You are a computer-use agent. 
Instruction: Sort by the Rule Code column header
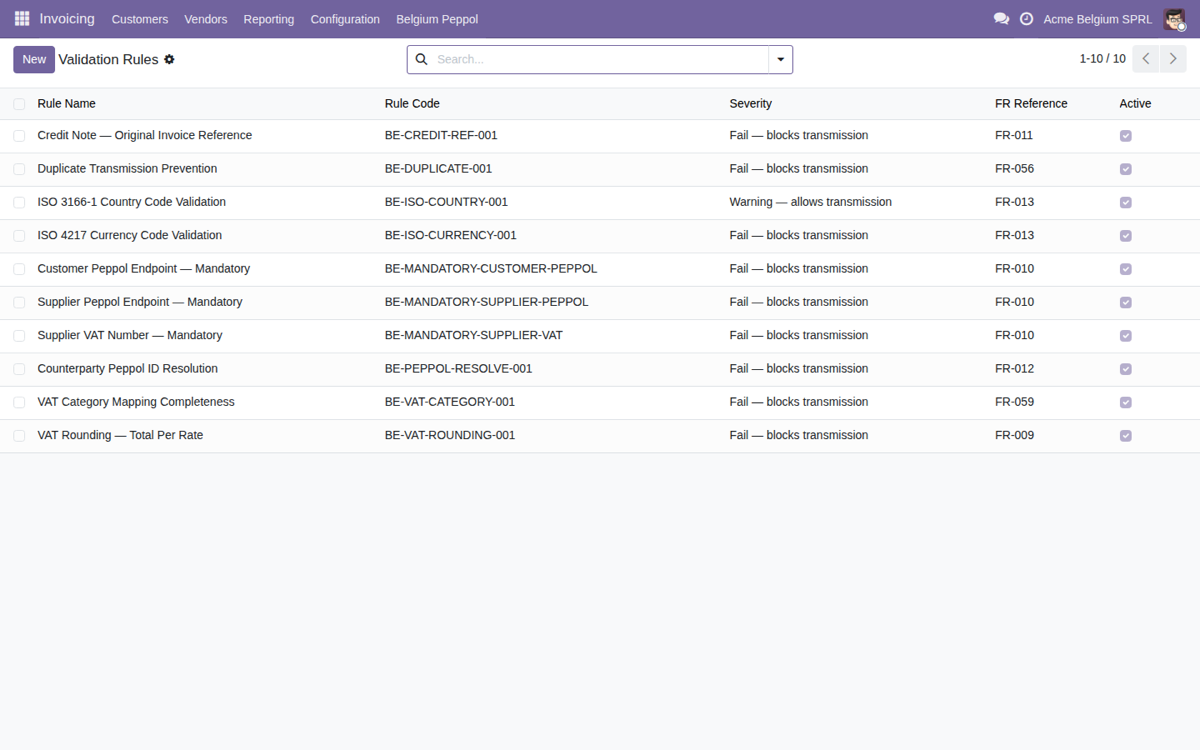[x=412, y=104]
